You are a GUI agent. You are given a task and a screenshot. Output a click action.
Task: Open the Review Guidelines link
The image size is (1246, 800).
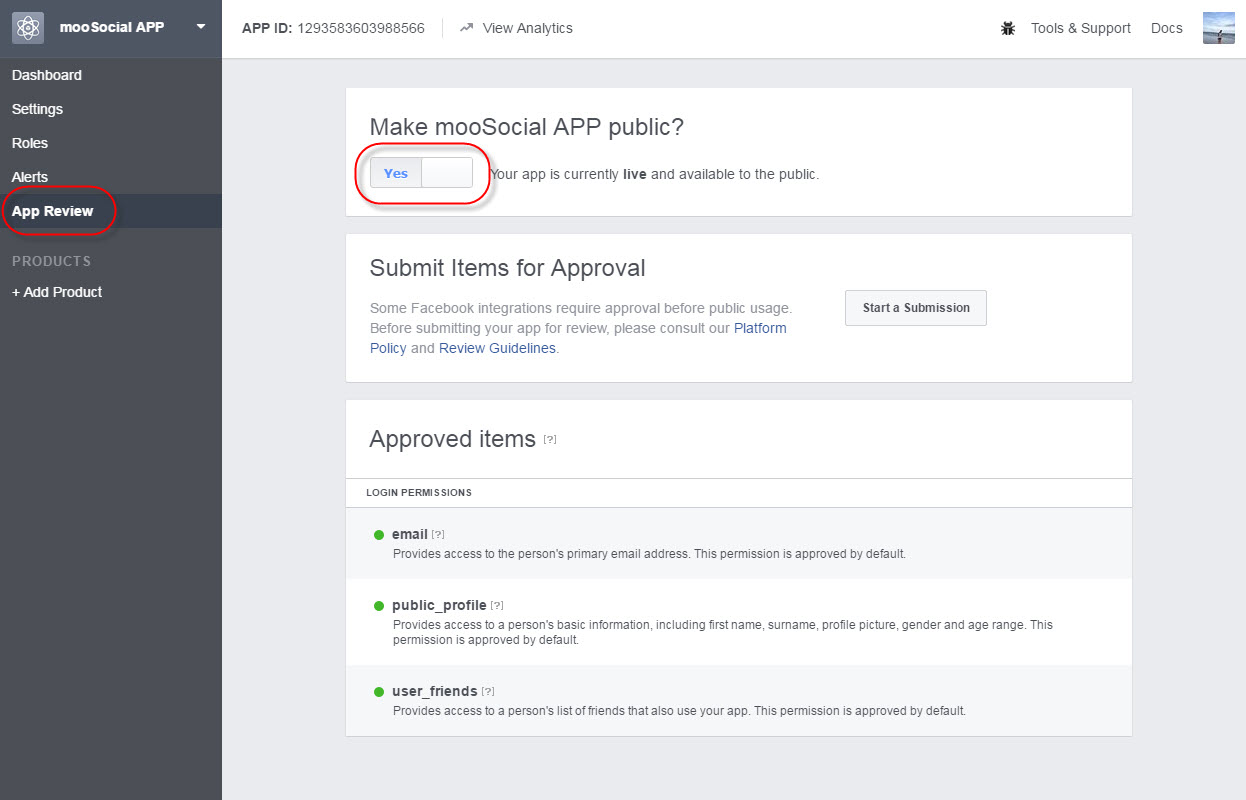497,347
